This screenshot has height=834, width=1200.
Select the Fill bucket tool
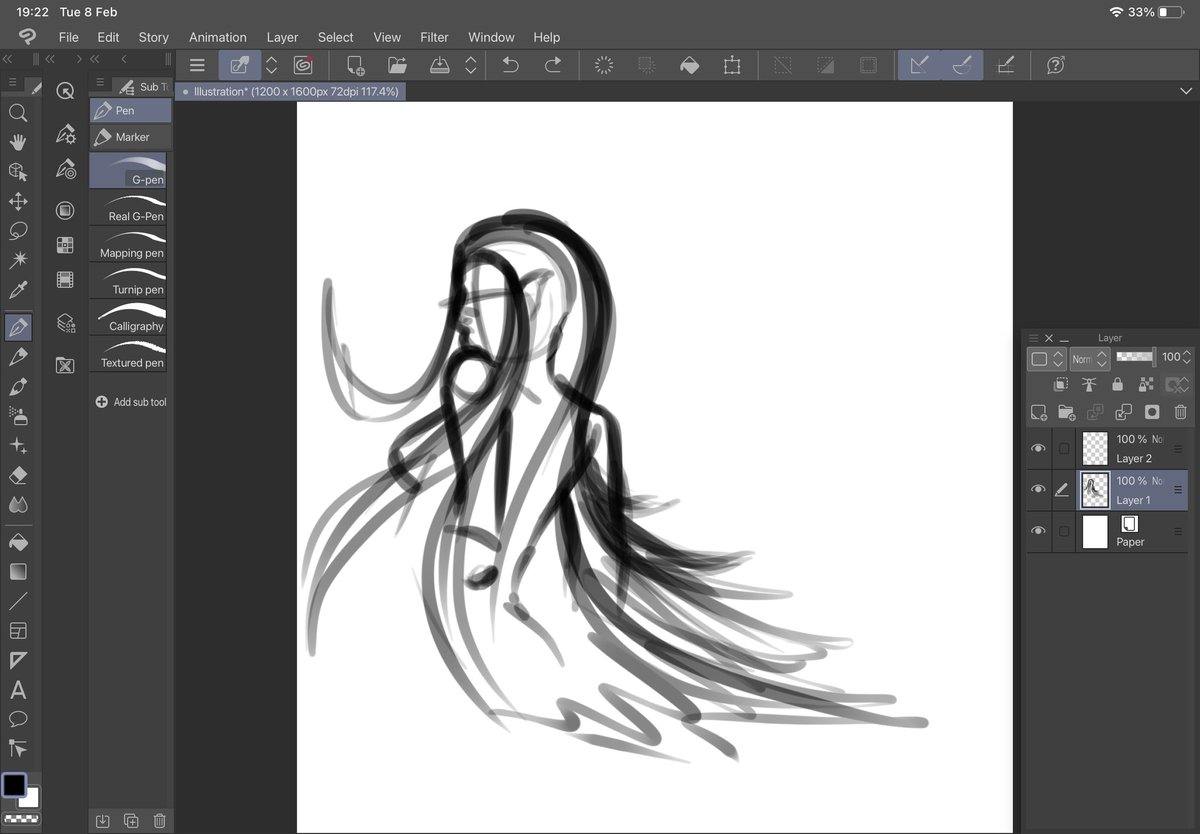[17, 542]
